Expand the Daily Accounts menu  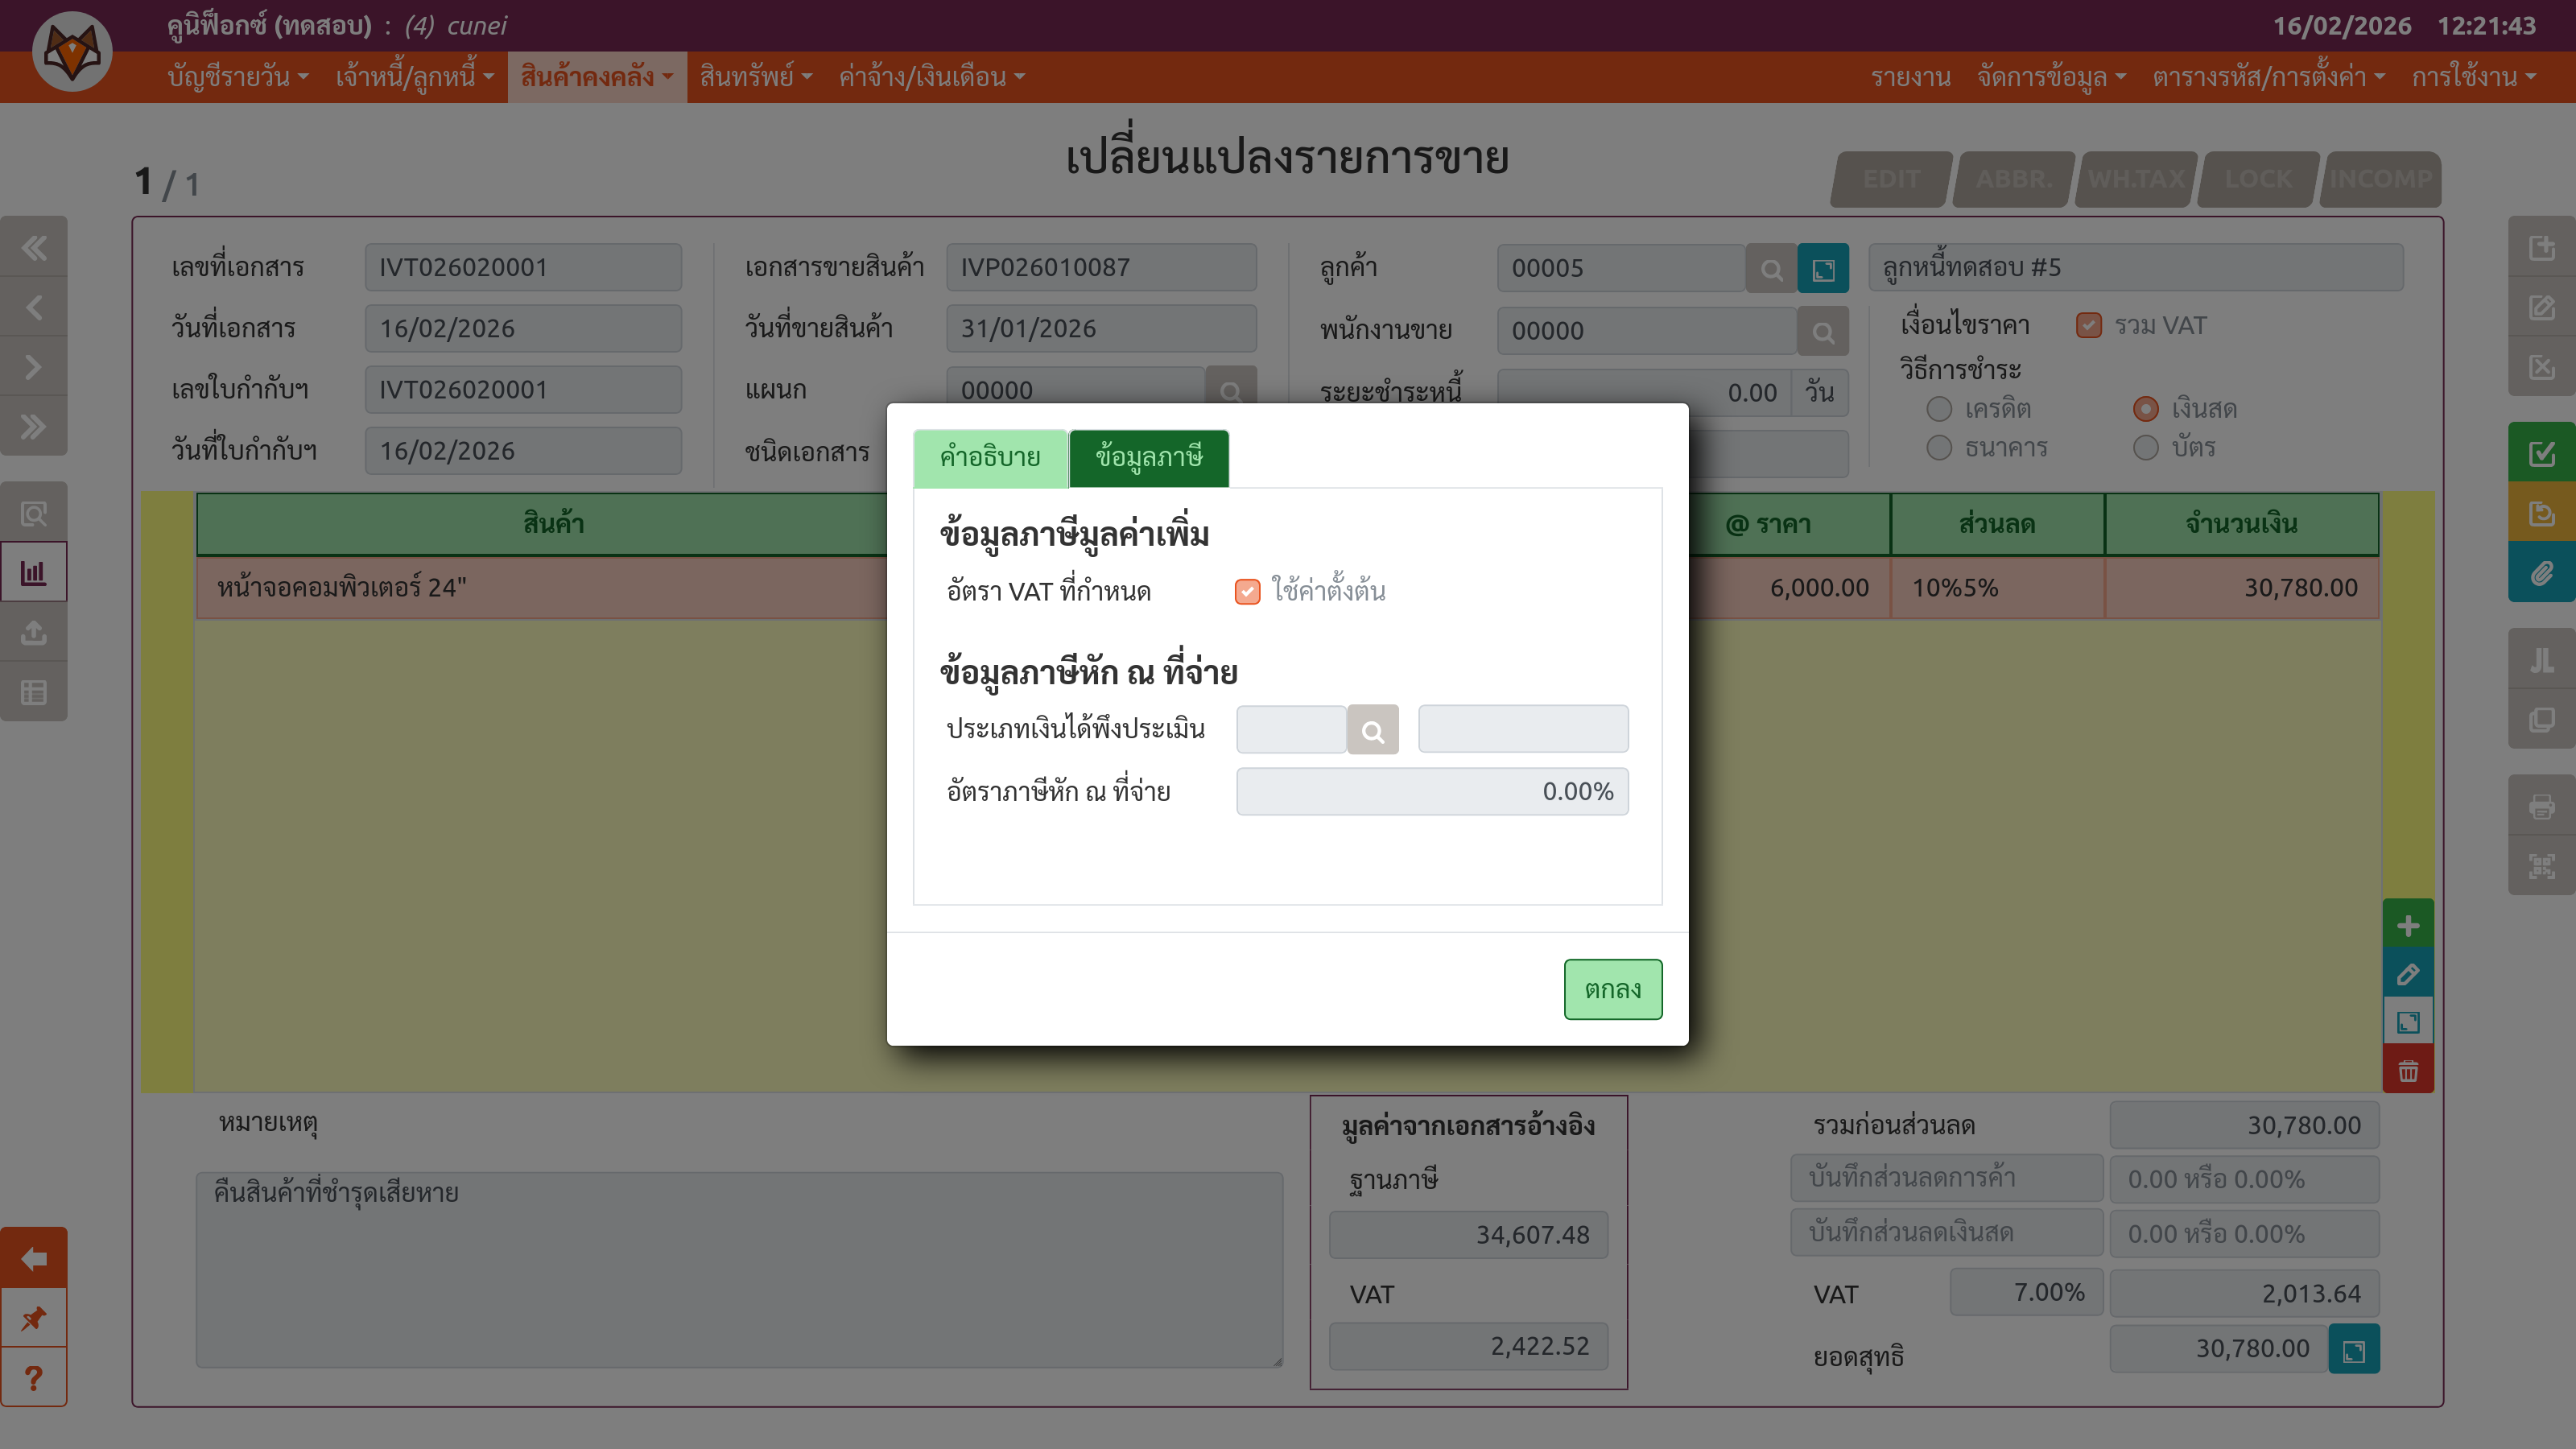coord(238,77)
